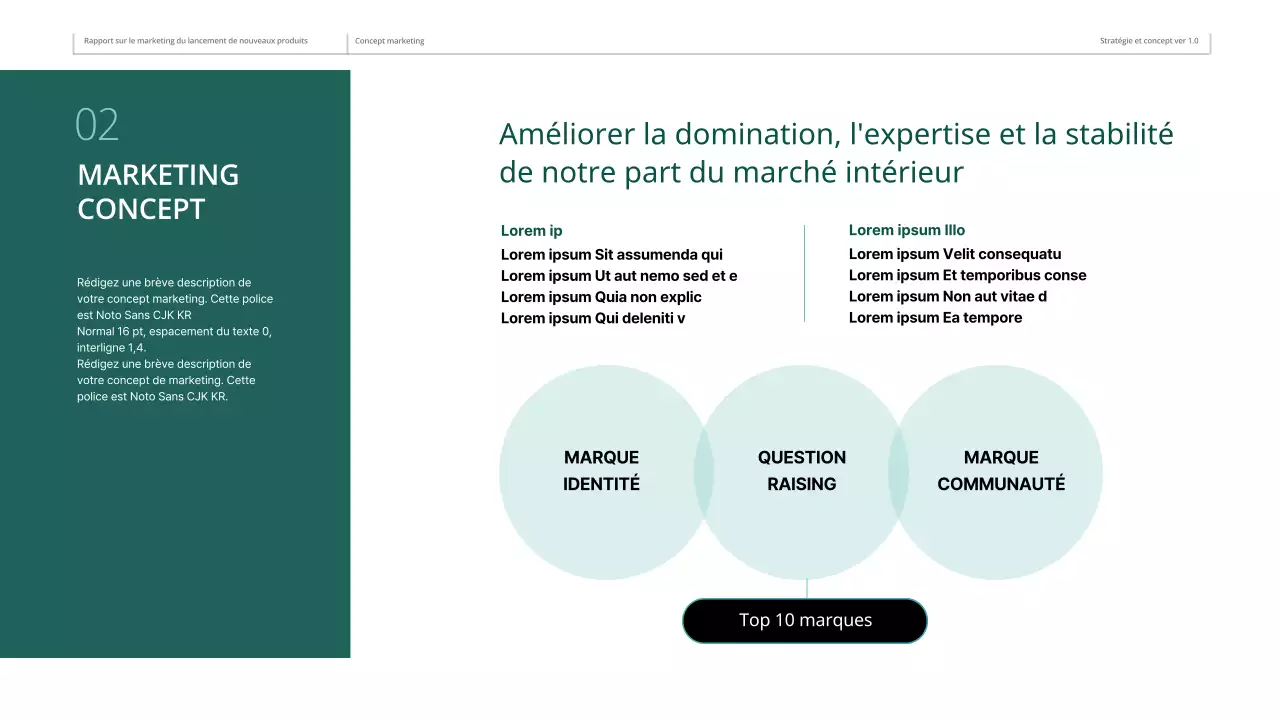The height and width of the screenshot is (720, 1280).
Task: Click the vertical divider between text columns
Action: [x=805, y=273]
